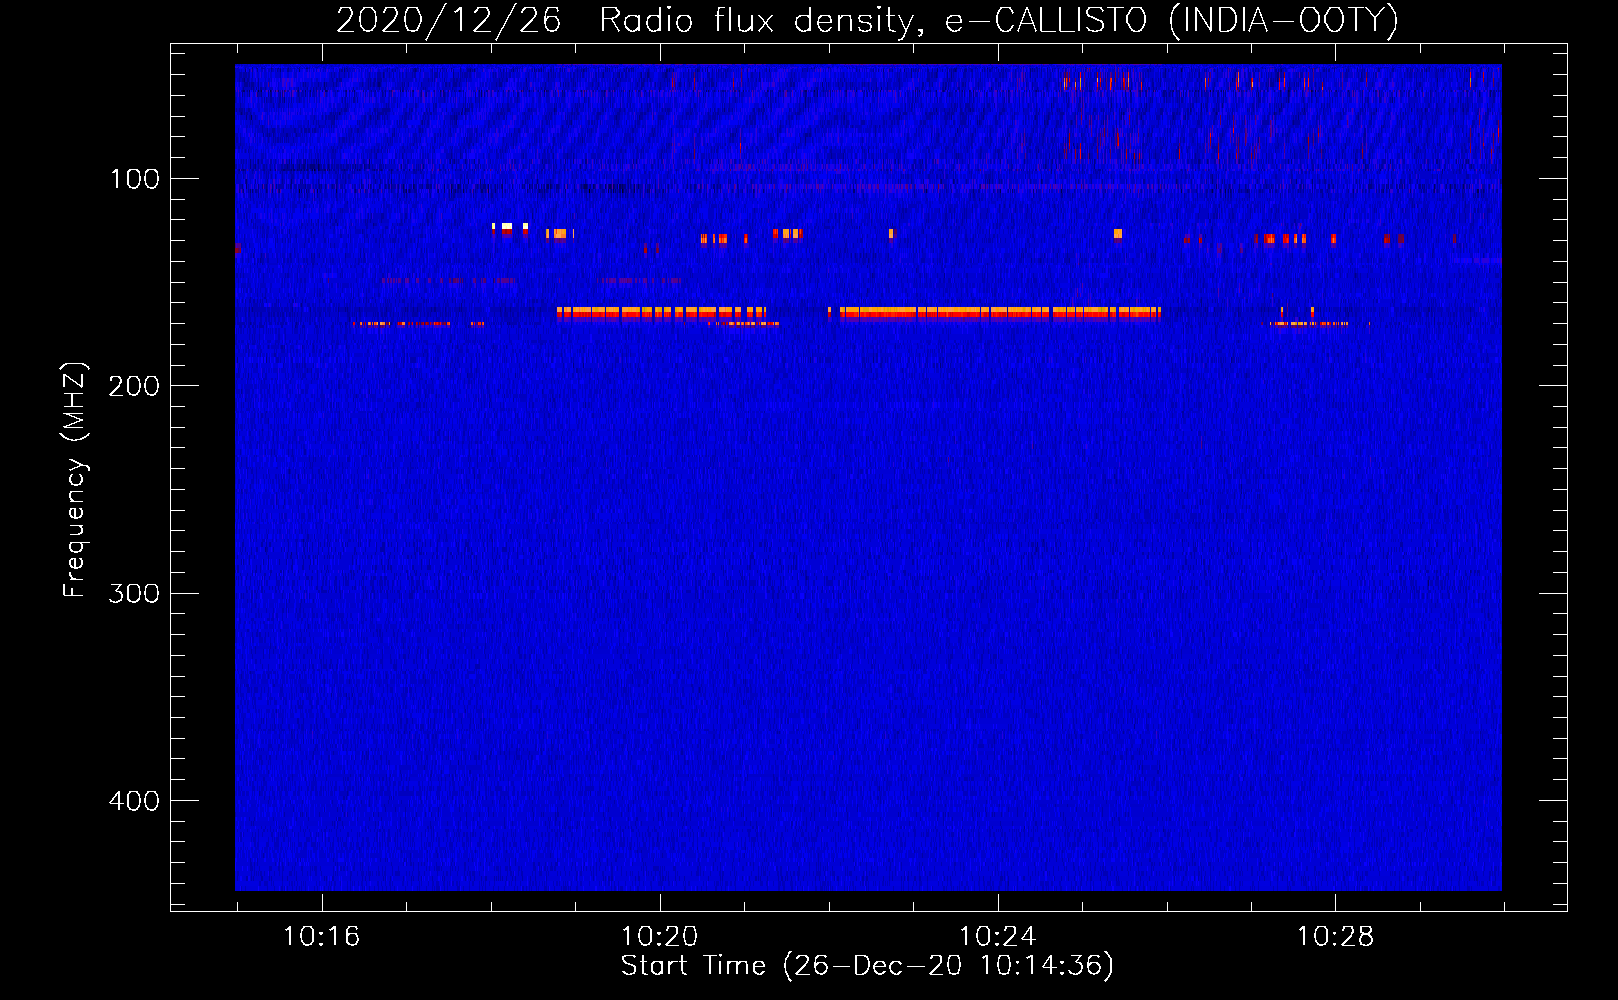
Task: Click the '10:20' time tick label
Action: (x=659, y=936)
